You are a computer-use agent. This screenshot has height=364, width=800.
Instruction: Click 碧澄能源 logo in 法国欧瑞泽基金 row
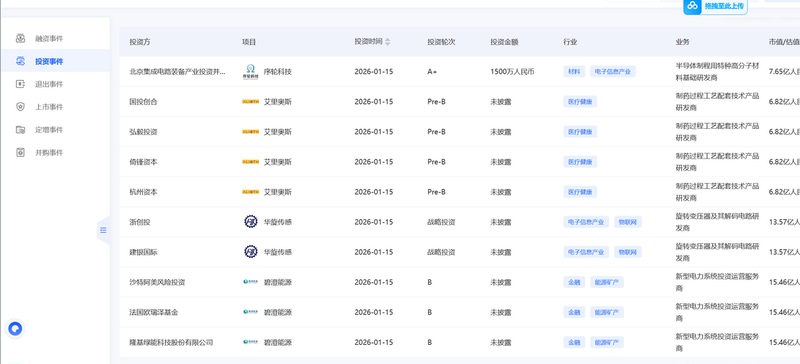(251, 312)
